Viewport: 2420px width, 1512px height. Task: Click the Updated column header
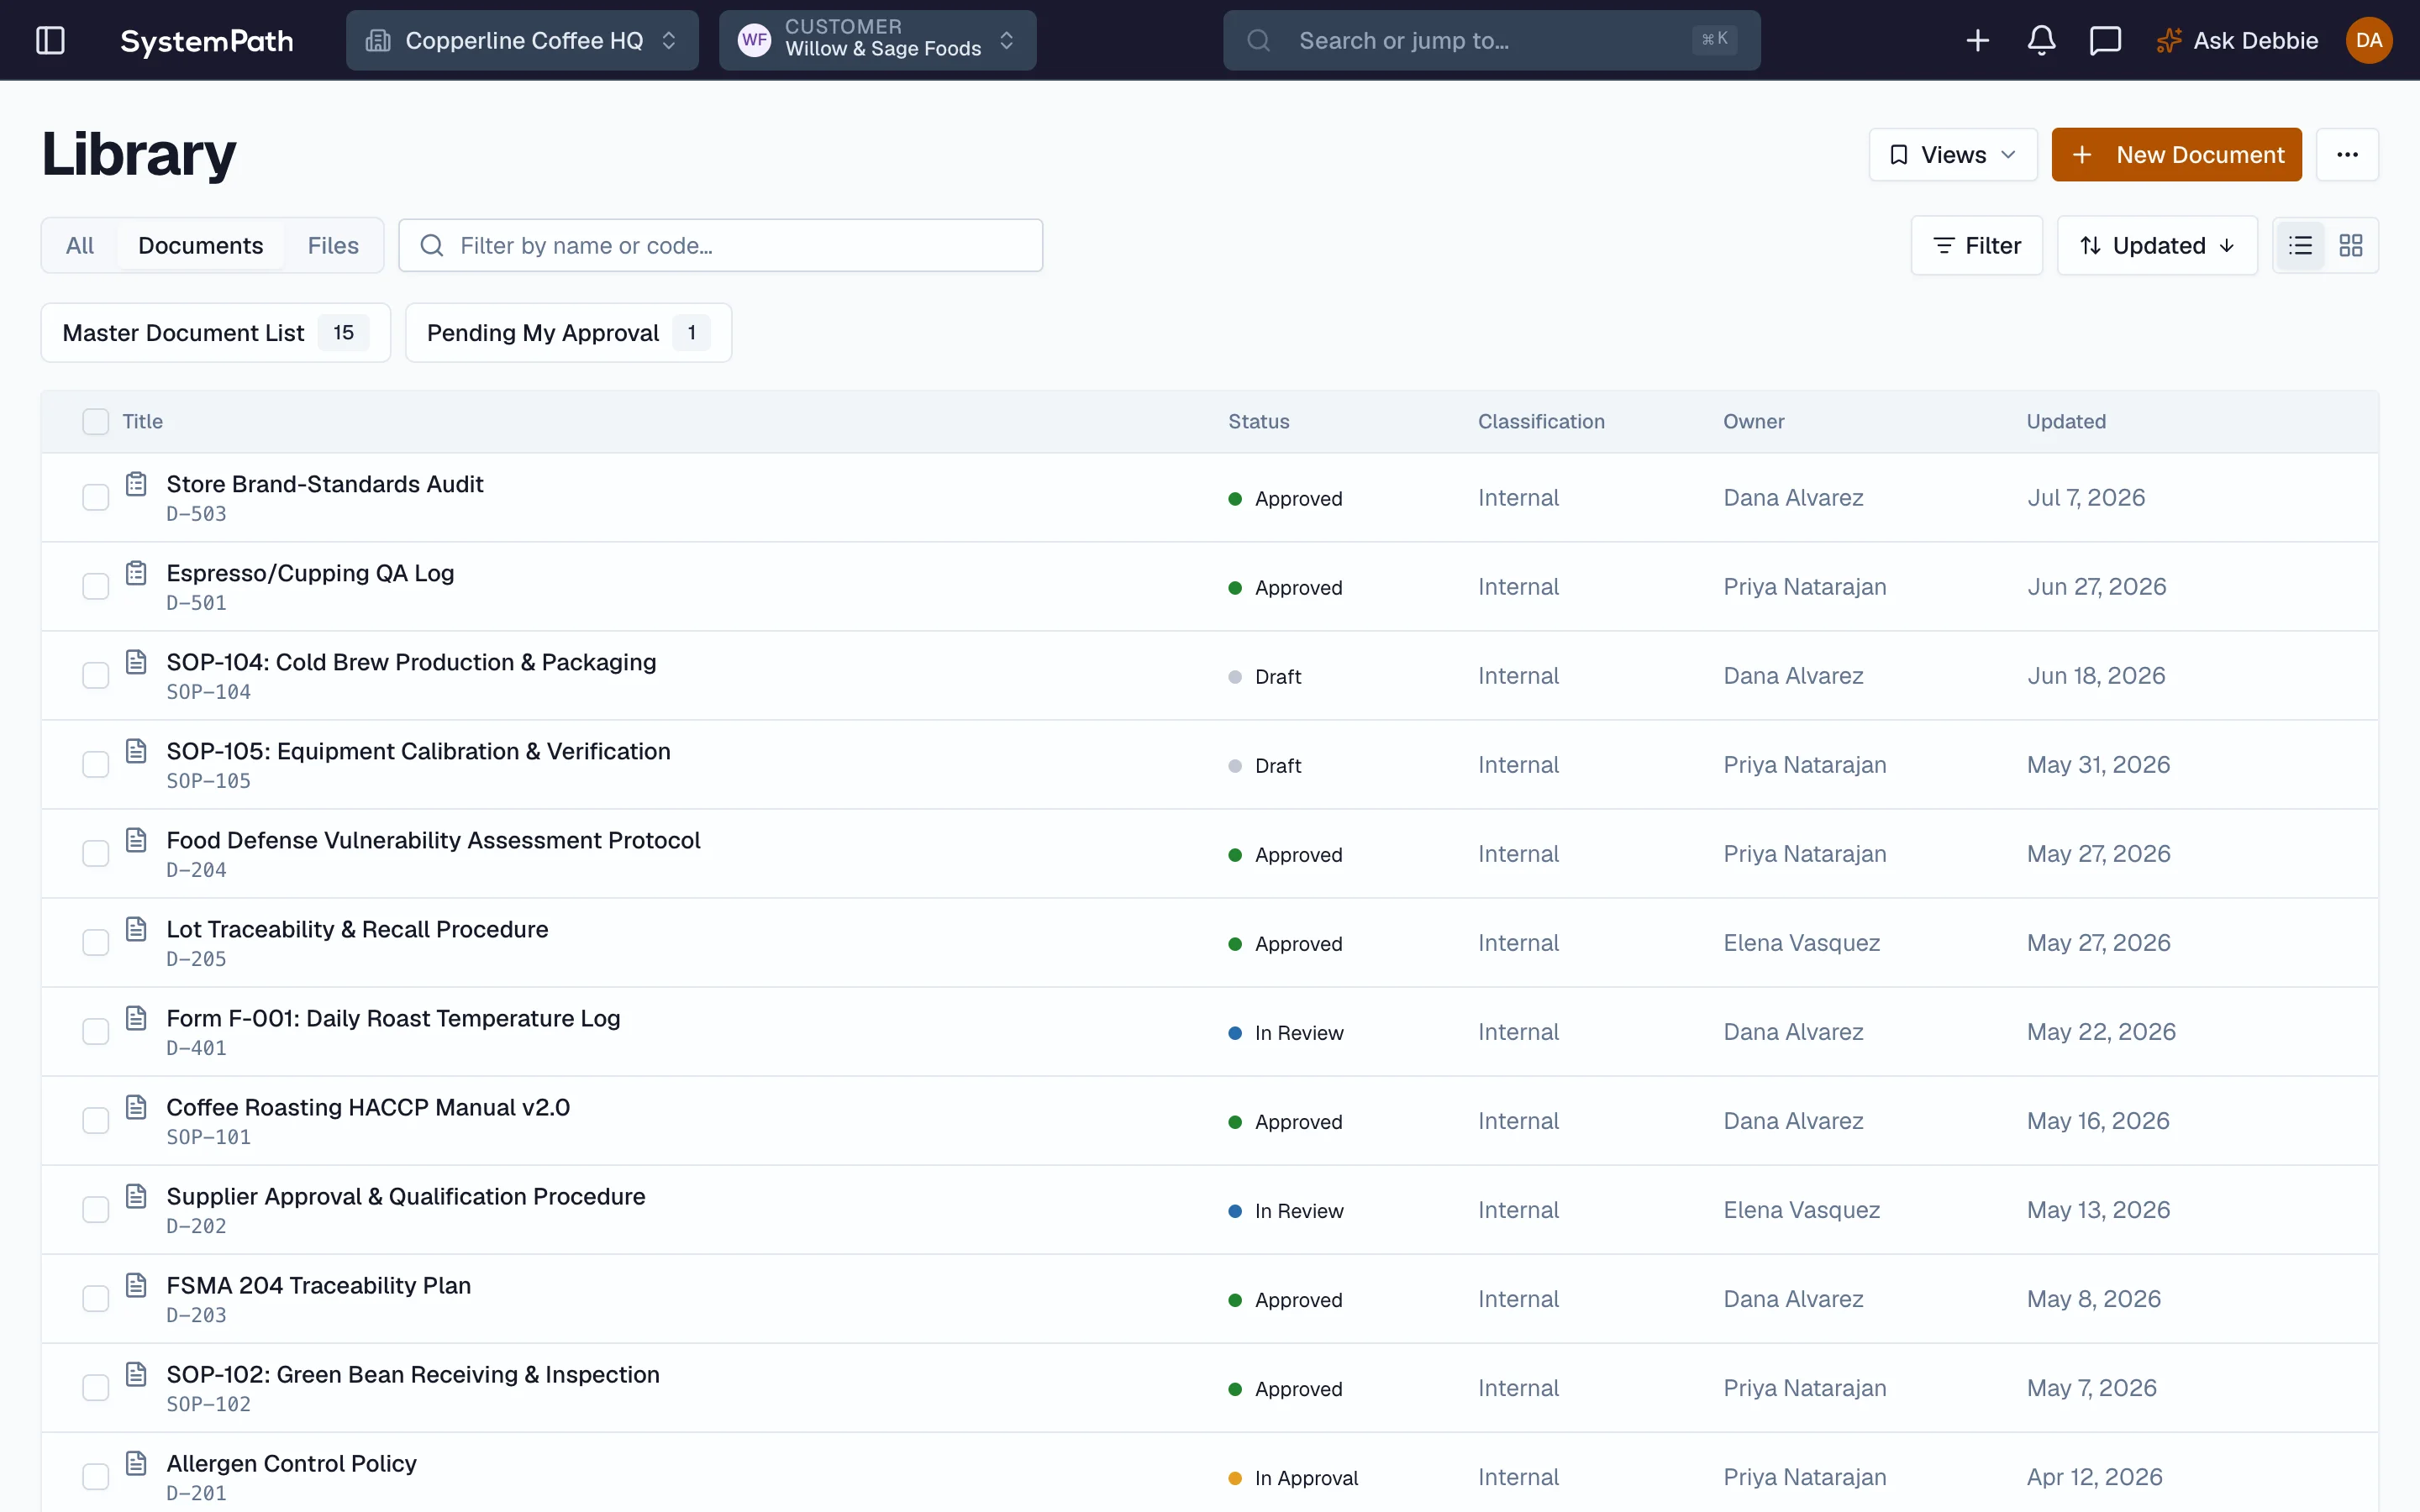(2066, 422)
